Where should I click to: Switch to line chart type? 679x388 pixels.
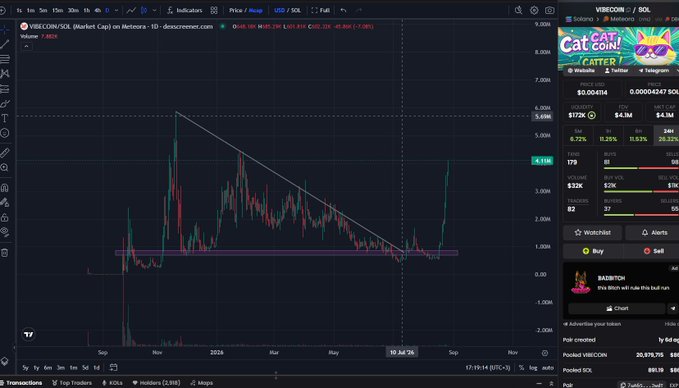[131, 10]
